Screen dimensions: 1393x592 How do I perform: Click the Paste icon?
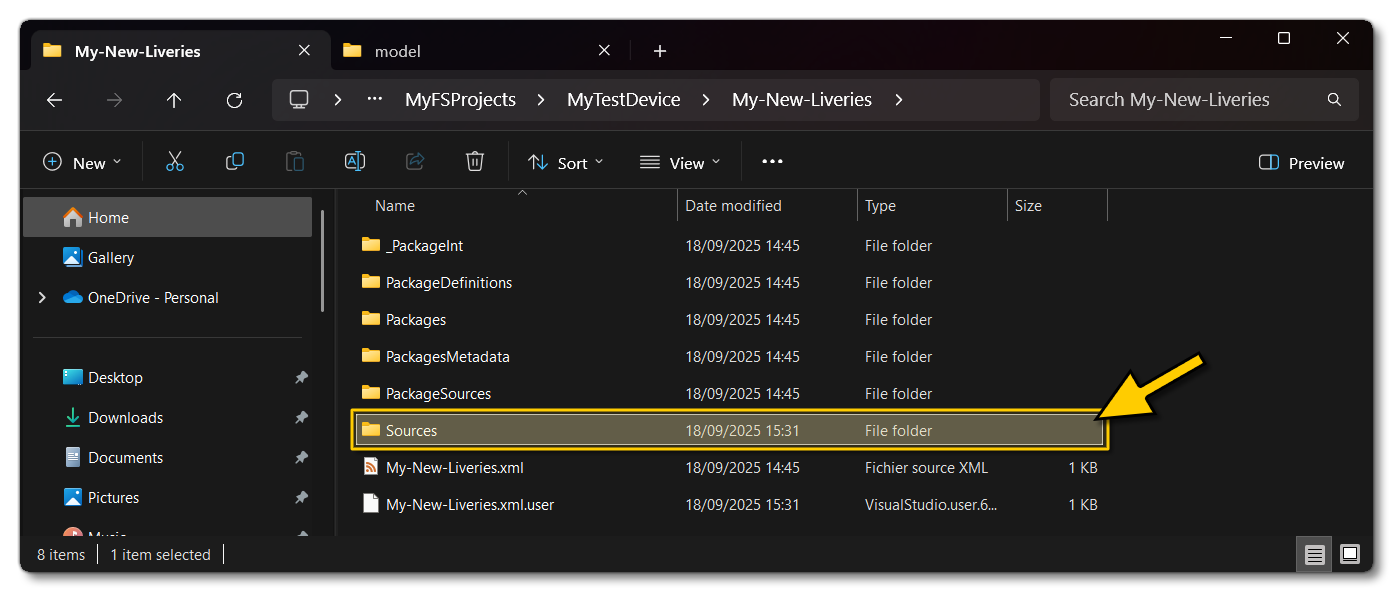click(x=295, y=161)
